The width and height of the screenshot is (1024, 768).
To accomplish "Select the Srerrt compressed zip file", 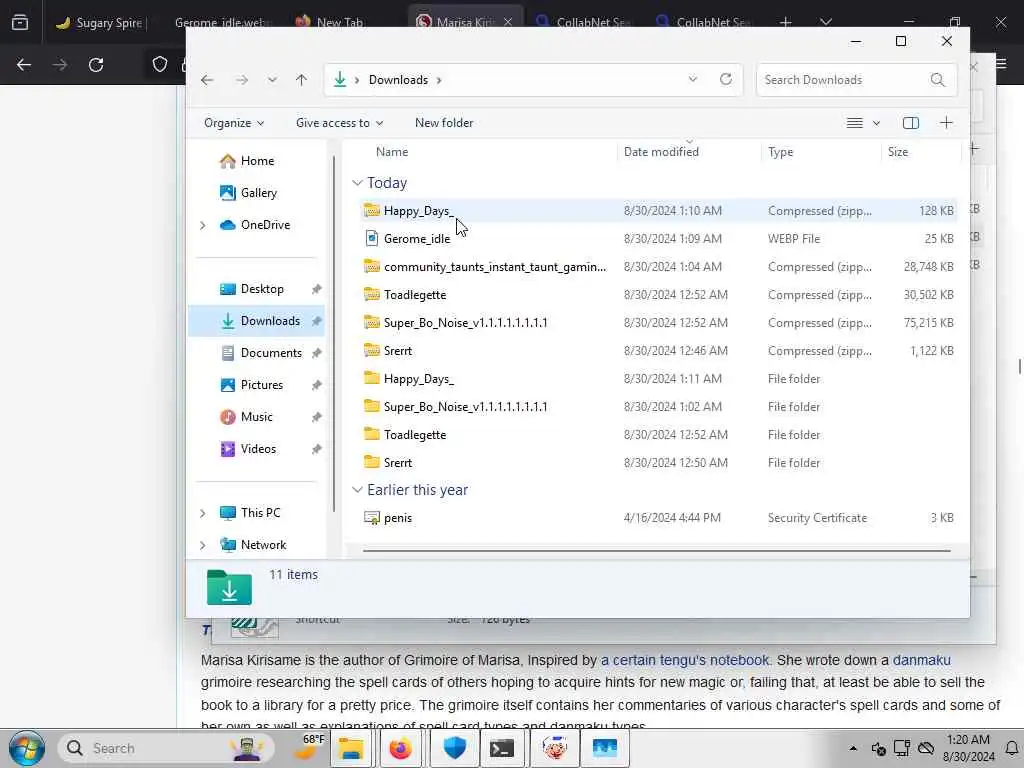I will (x=658, y=351).
